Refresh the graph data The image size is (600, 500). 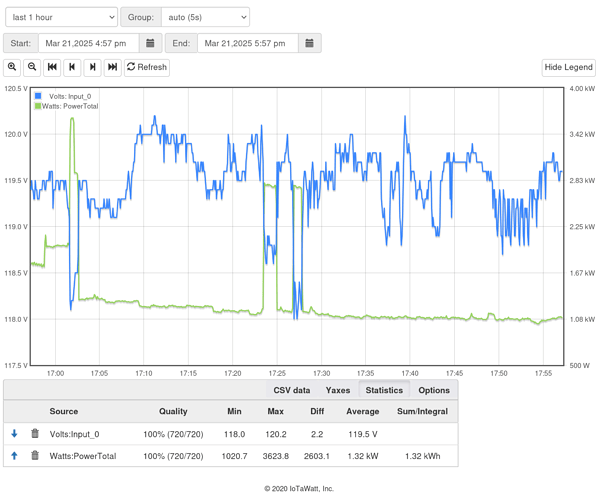point(147,67)
